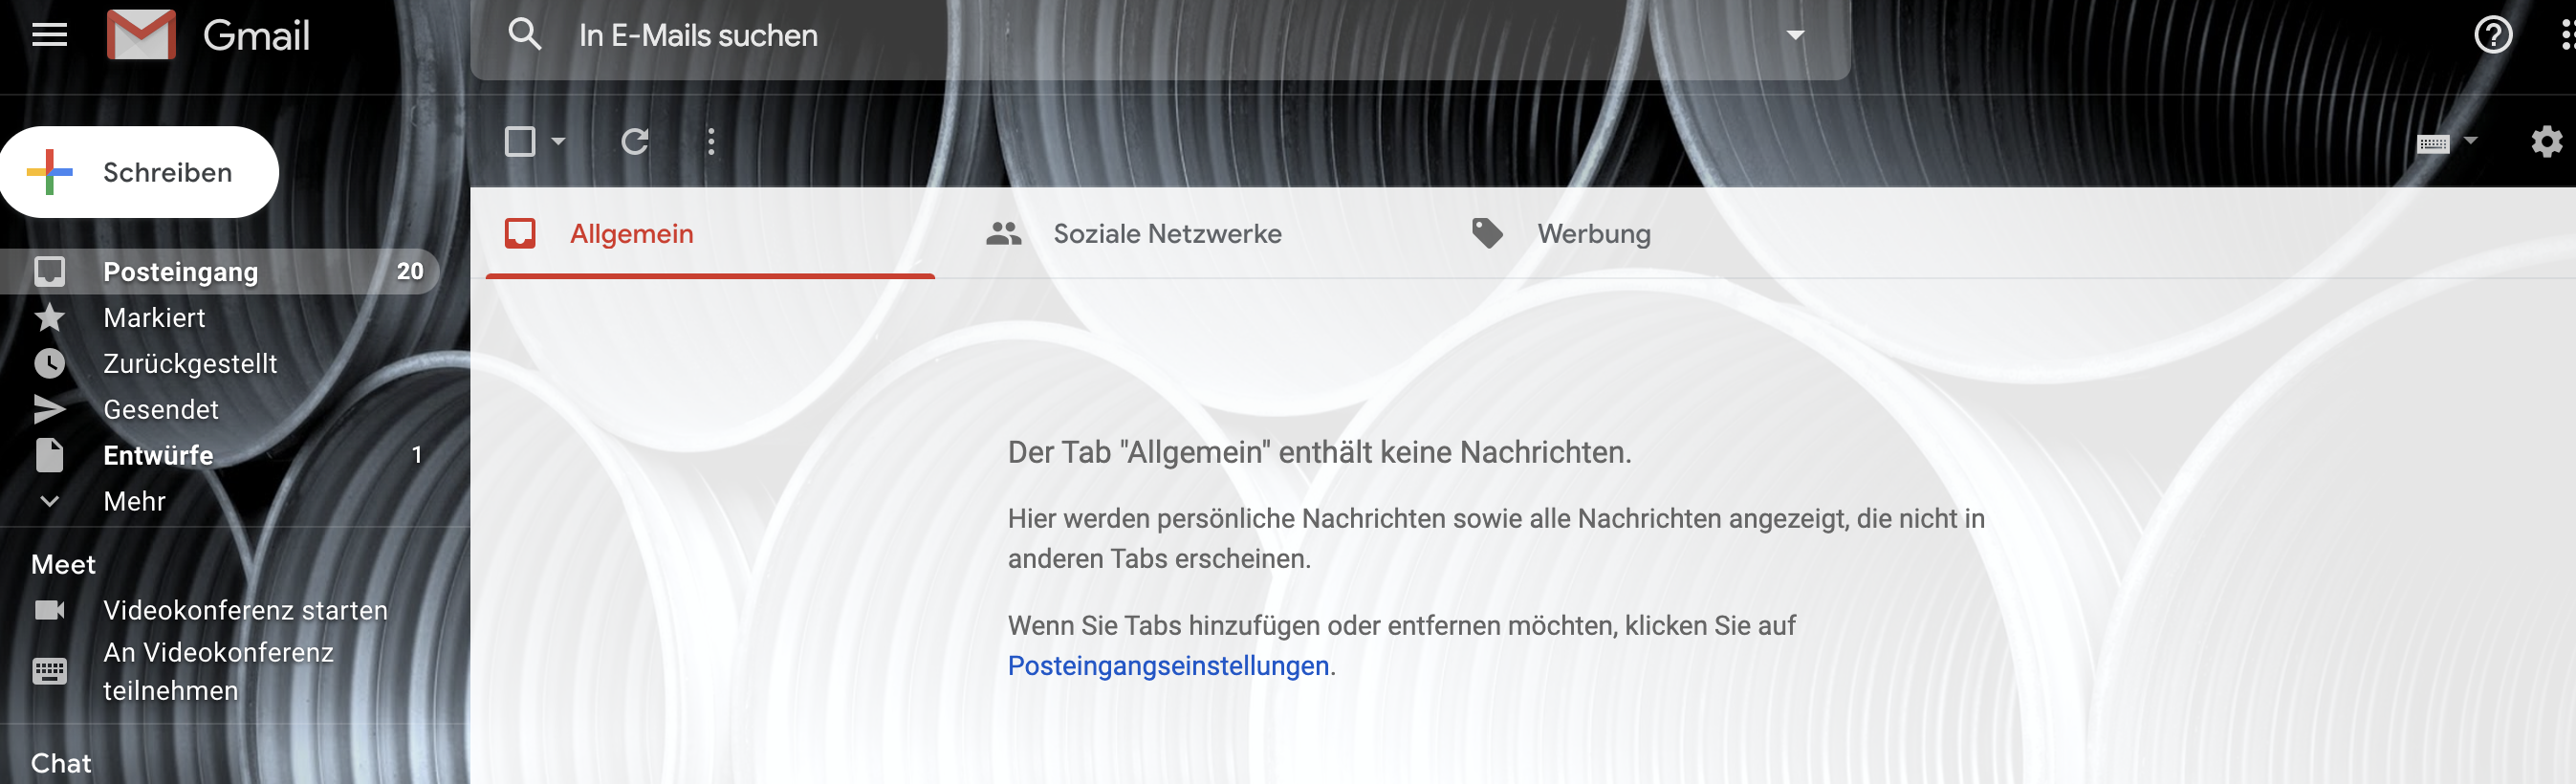Image resolution: width=2576 pixels, height=784 pixels.
Task: Open the Google apps grid icon
Action: coord(2566,35)
